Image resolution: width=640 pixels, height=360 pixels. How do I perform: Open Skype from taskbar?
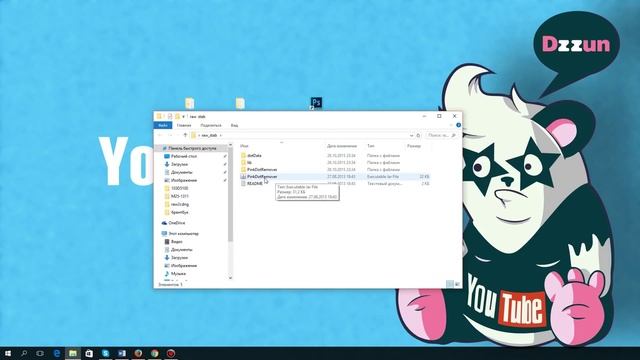(x=105, y=353)
